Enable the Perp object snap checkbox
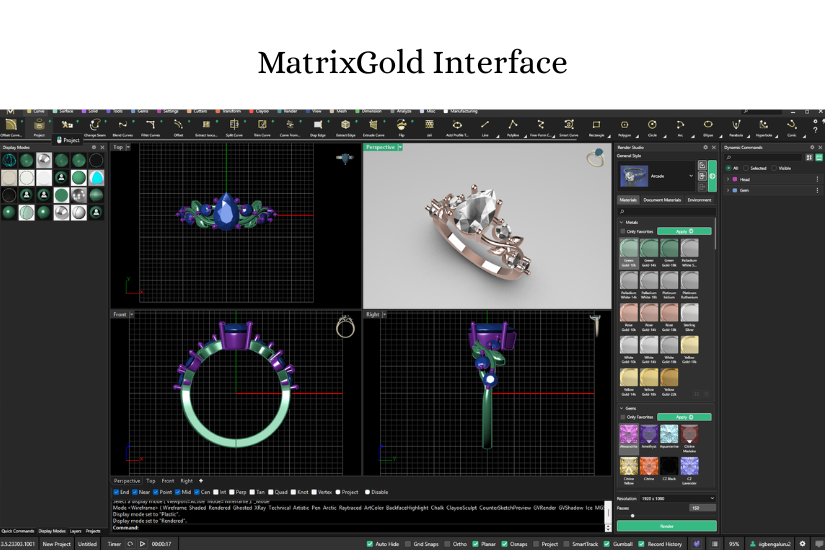Image resolution: width=825 pixels, height=550 pixels. (232, 492)
